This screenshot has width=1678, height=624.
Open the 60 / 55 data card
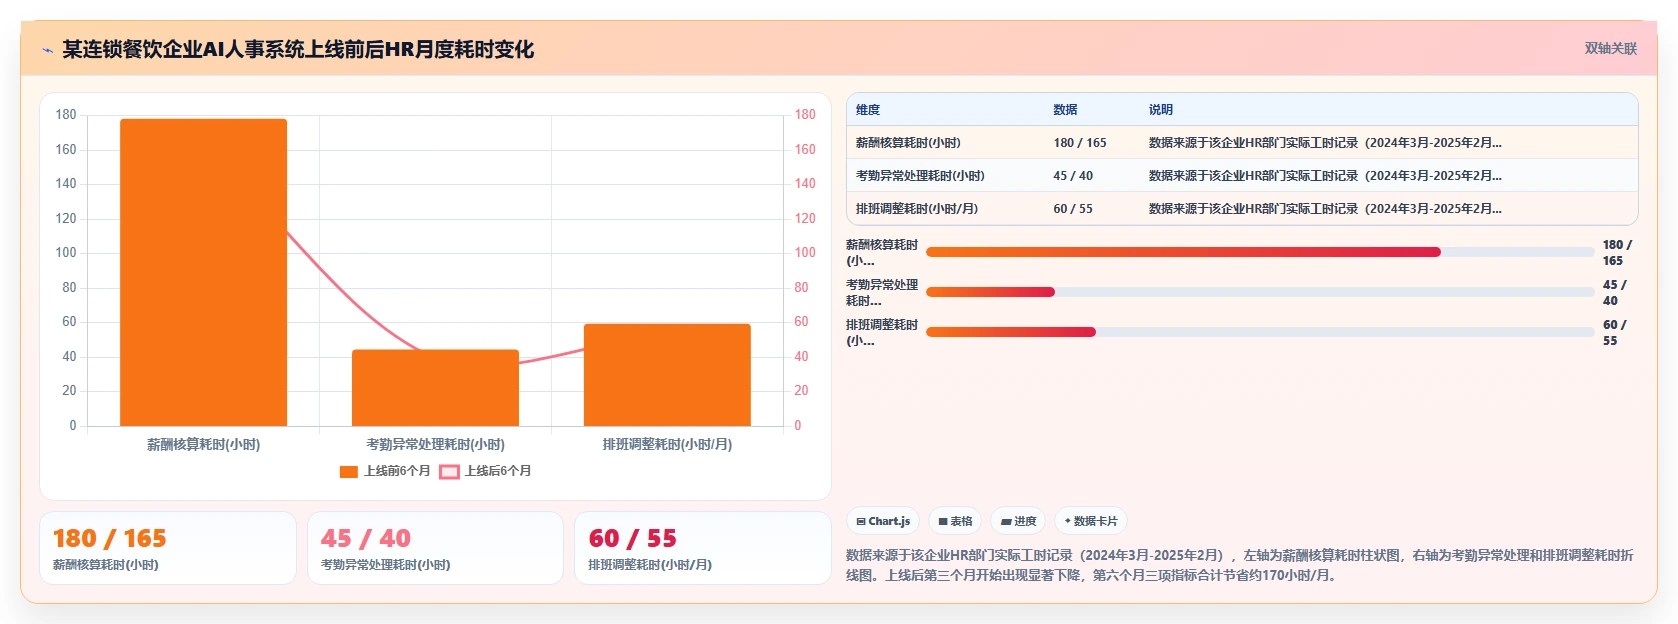click(x=703, y=548)
